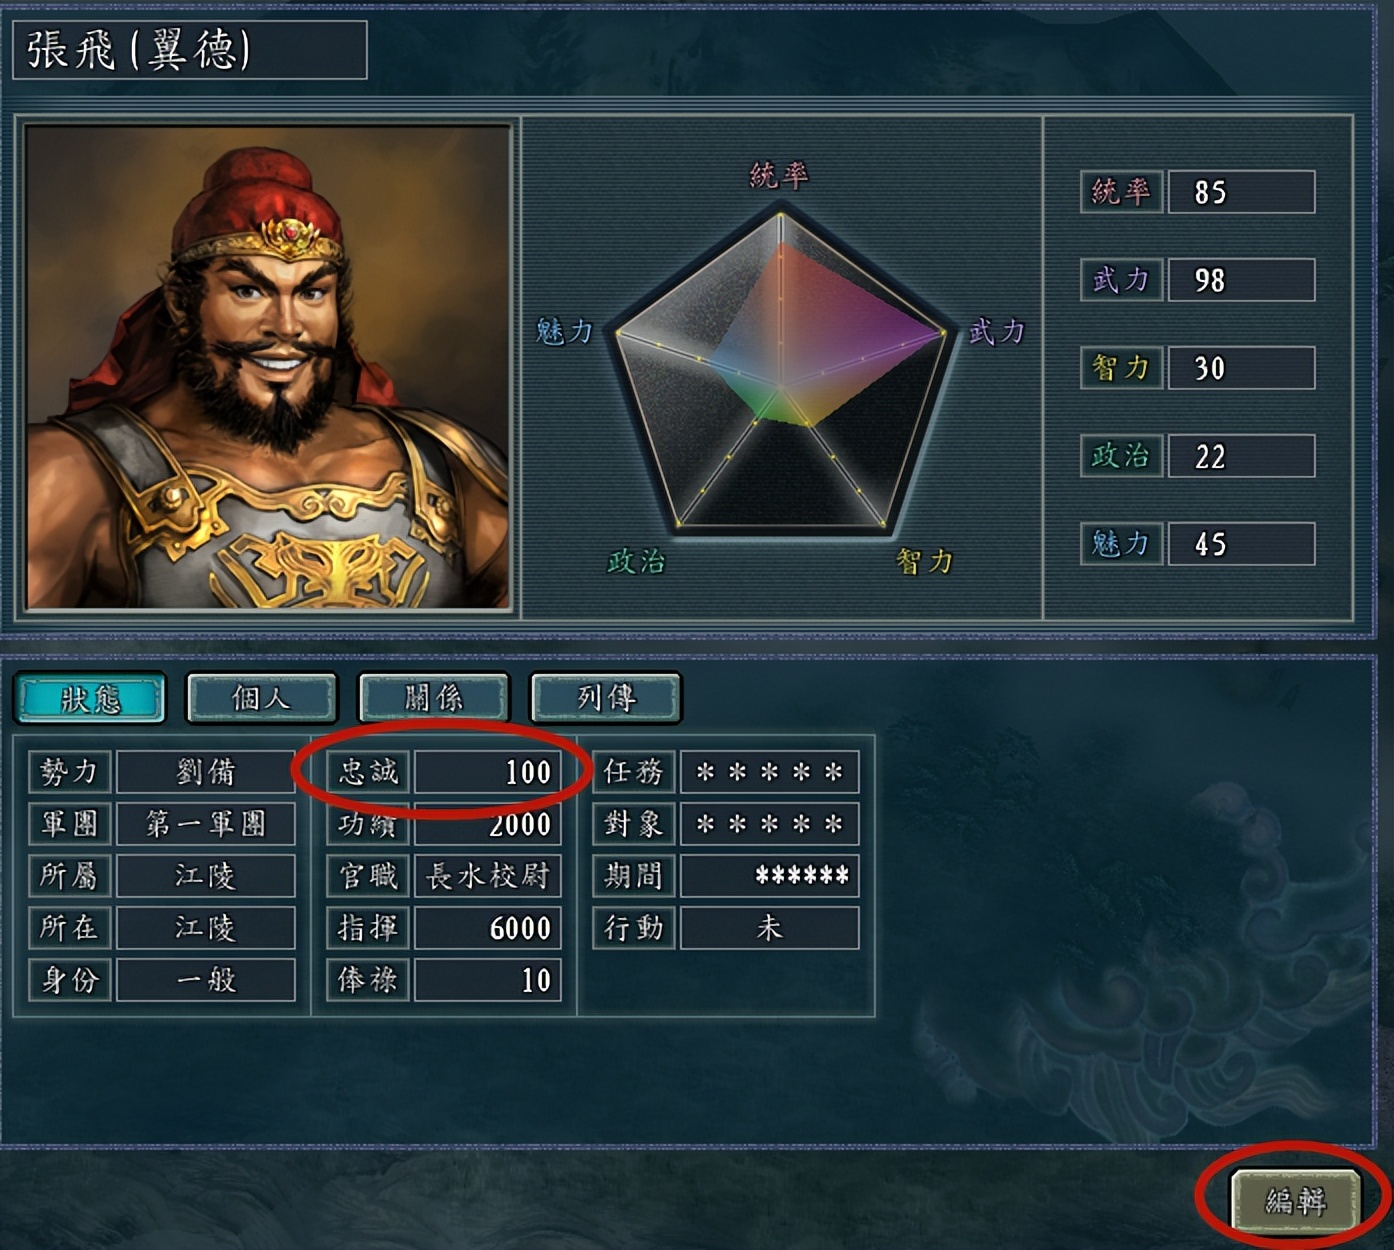Click the 官職 field 長水校尉
The height and width of the screenshot is (1250, 1394).
488,876
